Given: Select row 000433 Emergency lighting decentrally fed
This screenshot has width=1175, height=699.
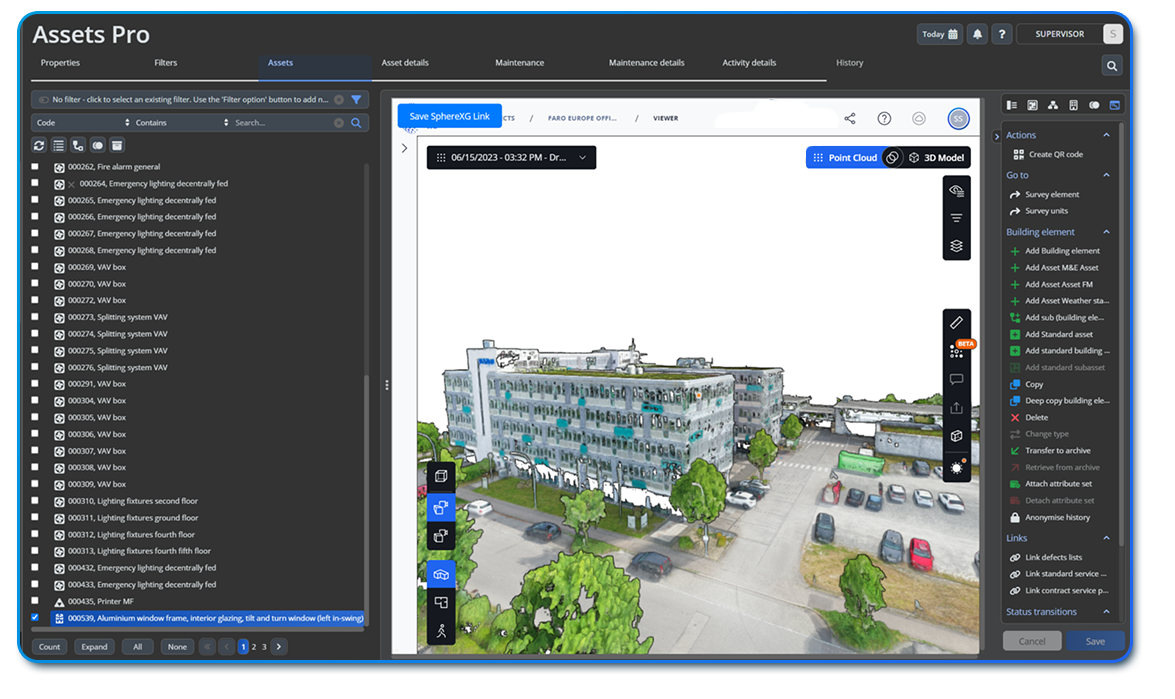Looking at the screenshot, I should tap(142, 584).
